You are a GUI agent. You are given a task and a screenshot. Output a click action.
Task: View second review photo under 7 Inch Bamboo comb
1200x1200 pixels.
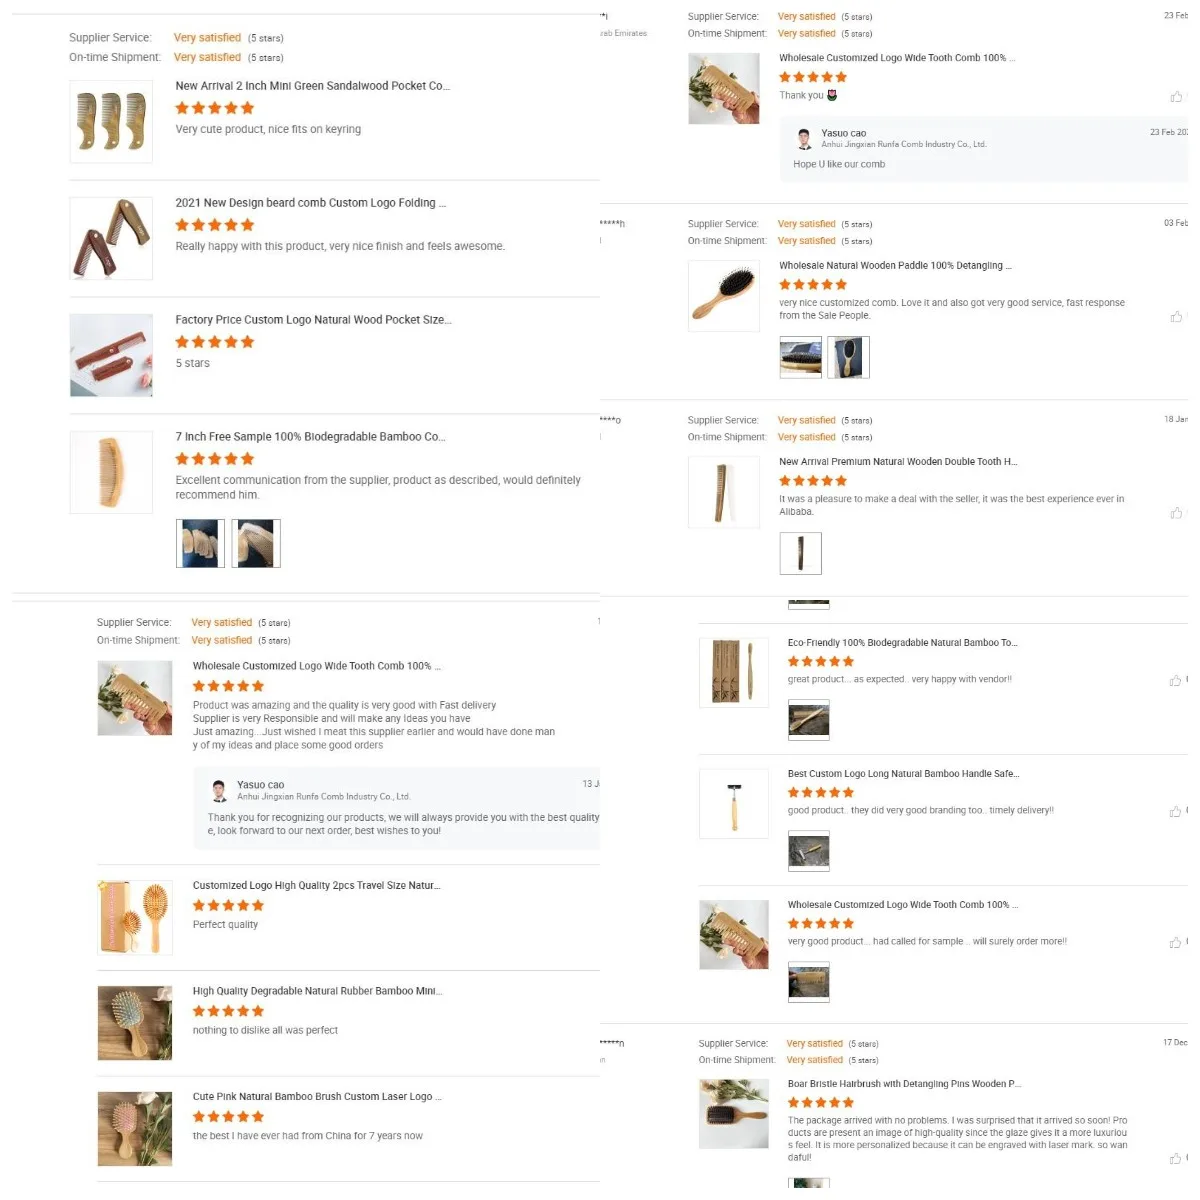point(256,543)
